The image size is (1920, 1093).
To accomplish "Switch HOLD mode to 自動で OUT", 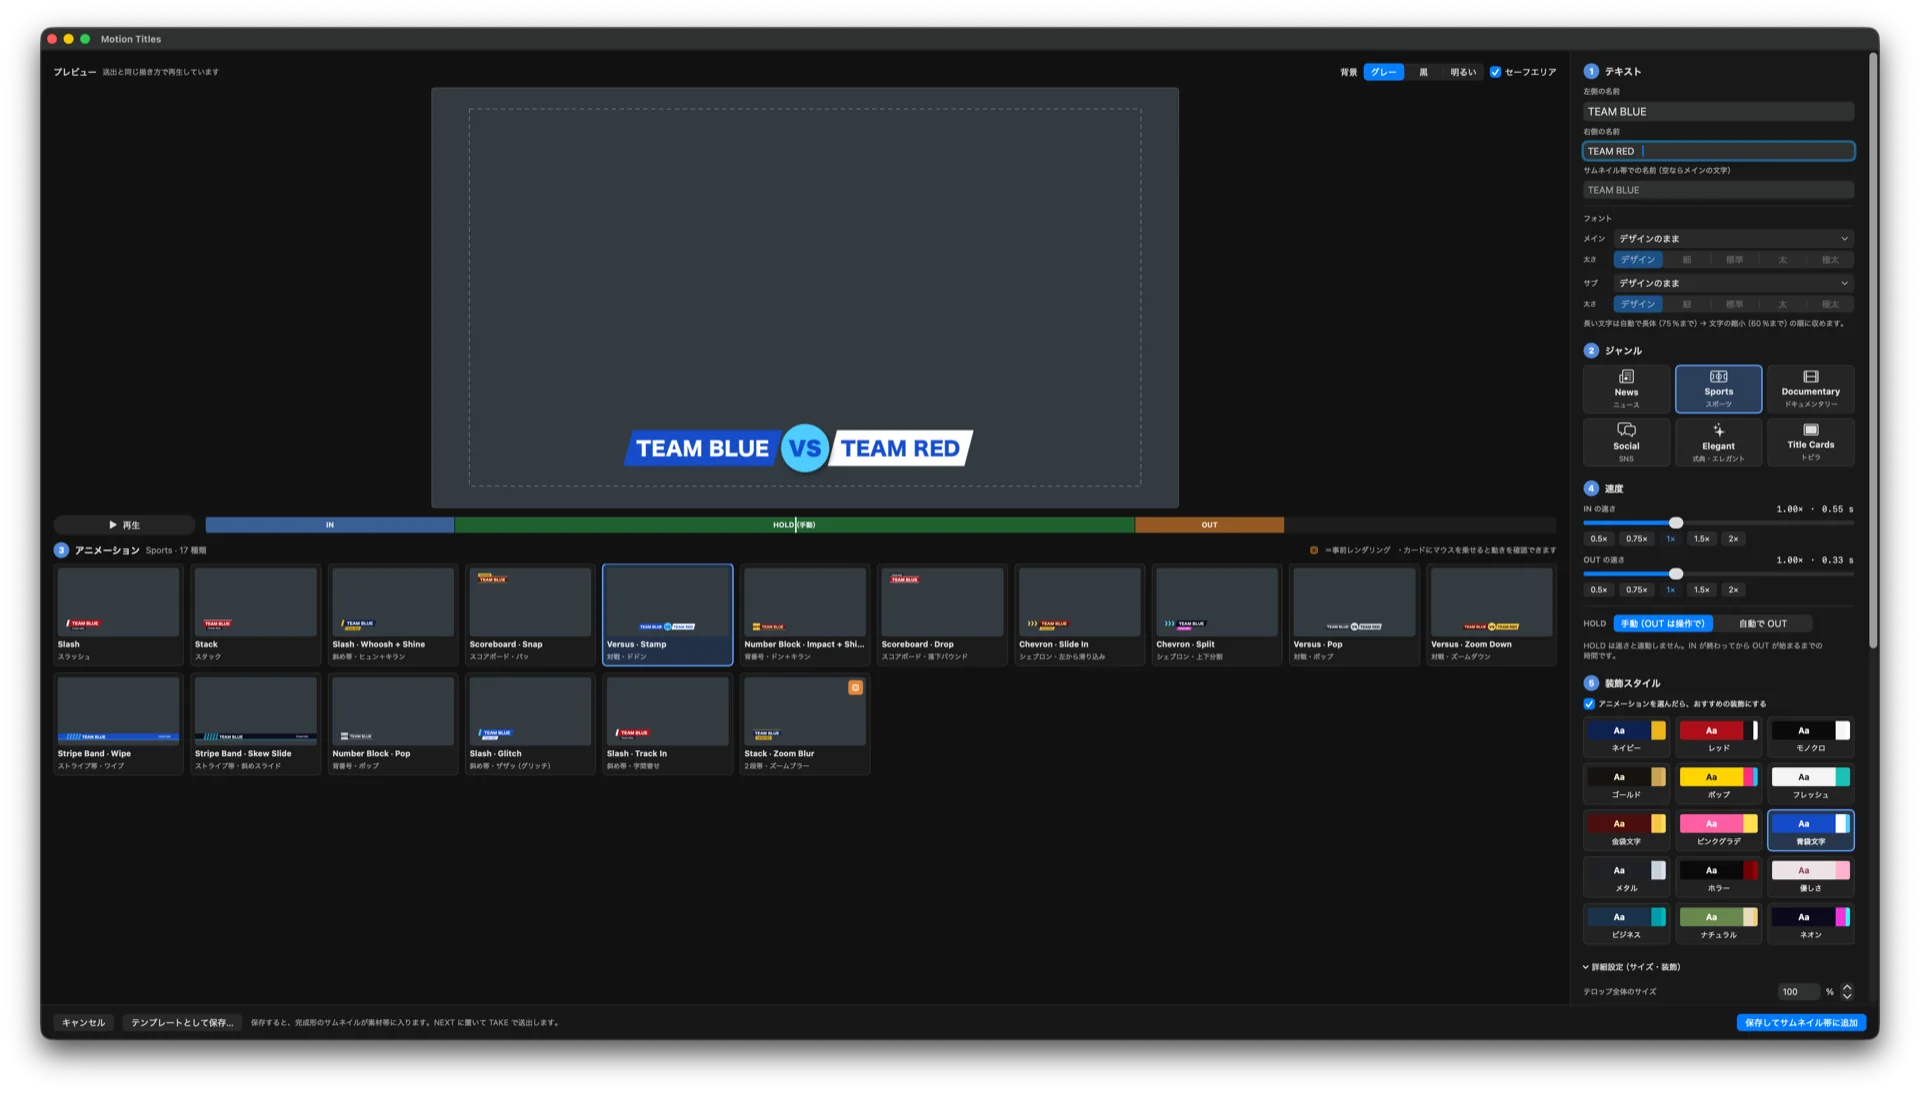I will pyautogui.click(x=1762, y=624).
